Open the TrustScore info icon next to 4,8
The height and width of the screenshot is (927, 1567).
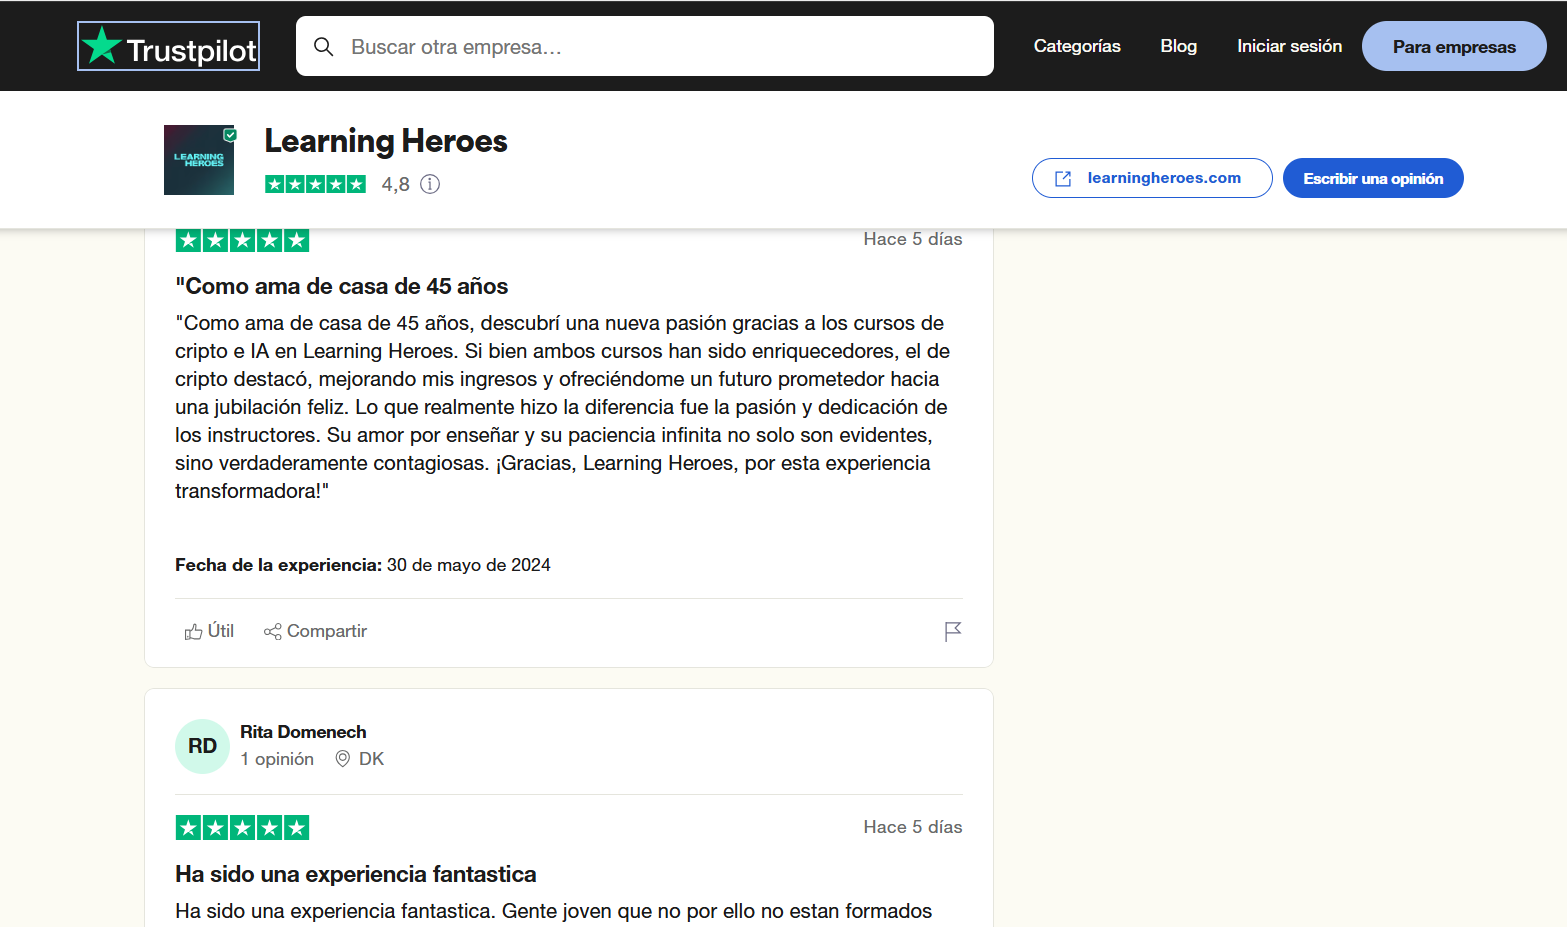click(x=430, y=184)
